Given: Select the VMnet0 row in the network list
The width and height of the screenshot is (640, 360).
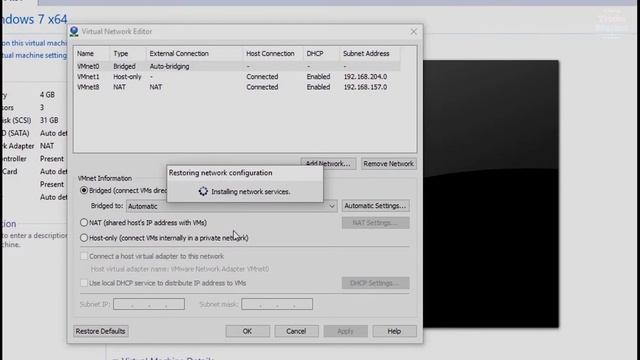Looking at the screenshot, I should pos(238,66).
